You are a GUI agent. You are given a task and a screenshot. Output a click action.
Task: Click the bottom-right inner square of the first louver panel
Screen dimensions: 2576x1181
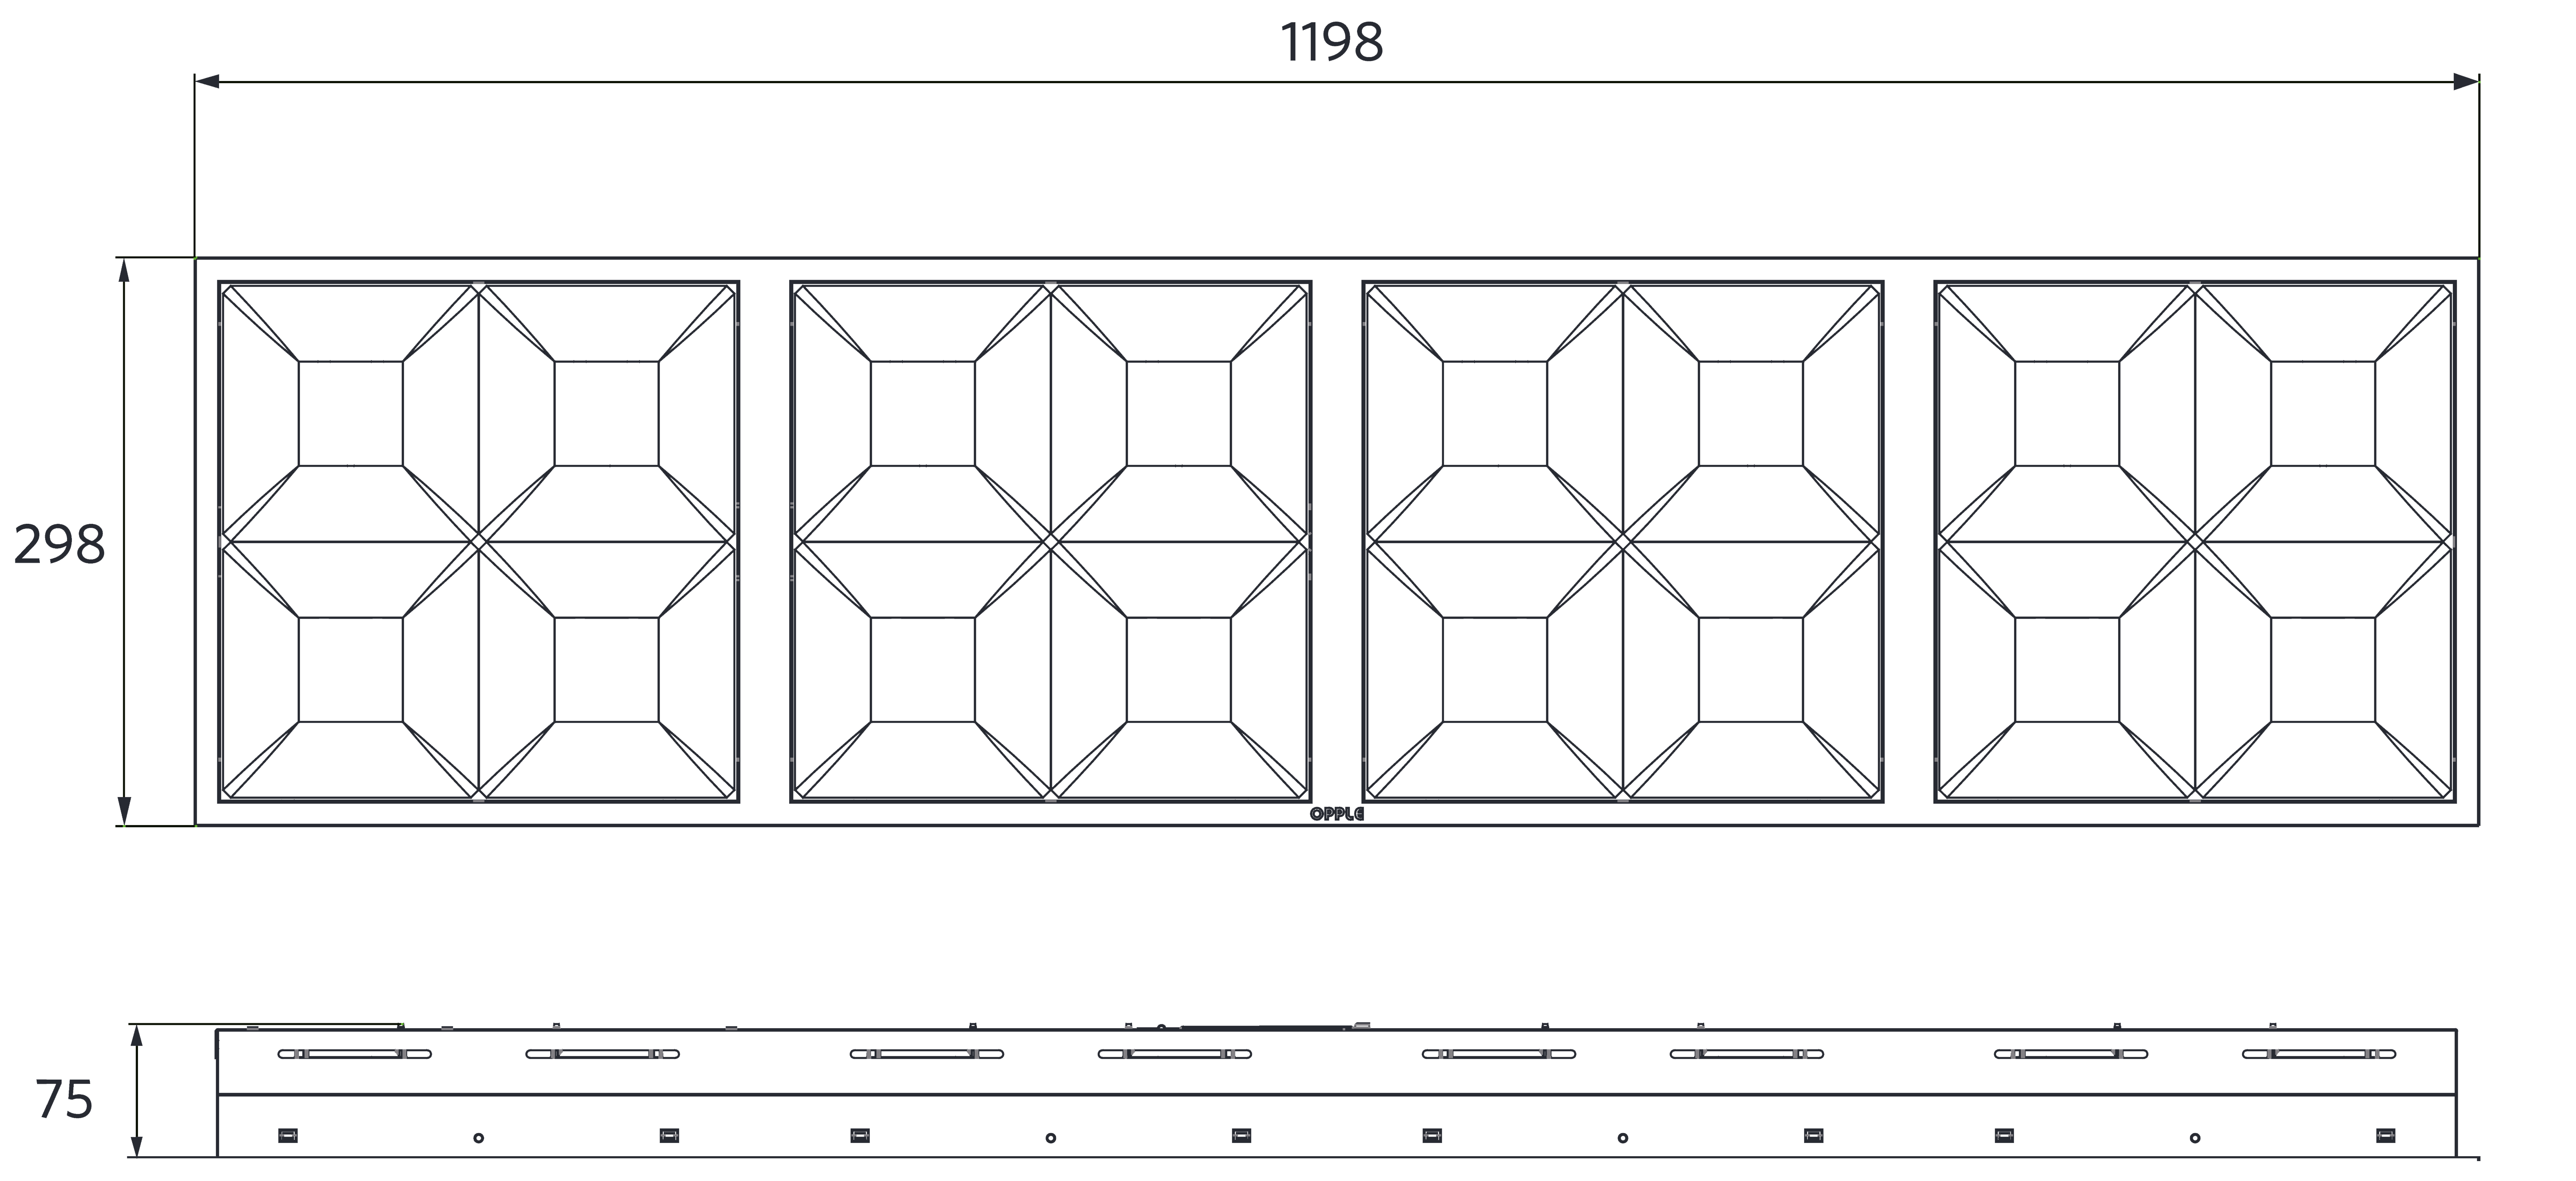click(606, 669)
